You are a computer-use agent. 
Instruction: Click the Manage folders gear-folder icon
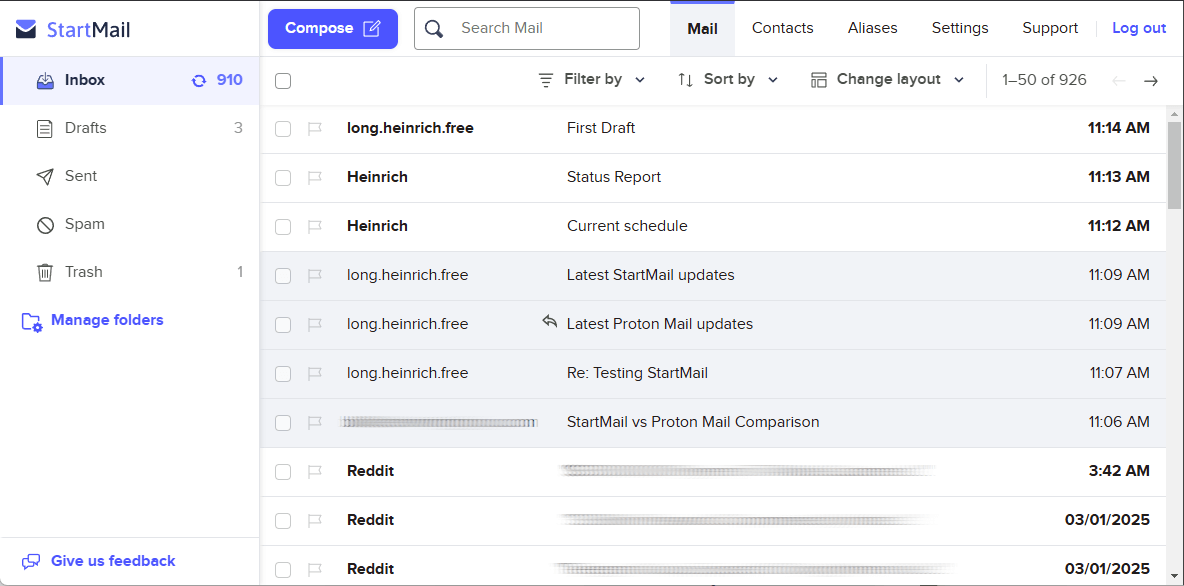point(32,322)
